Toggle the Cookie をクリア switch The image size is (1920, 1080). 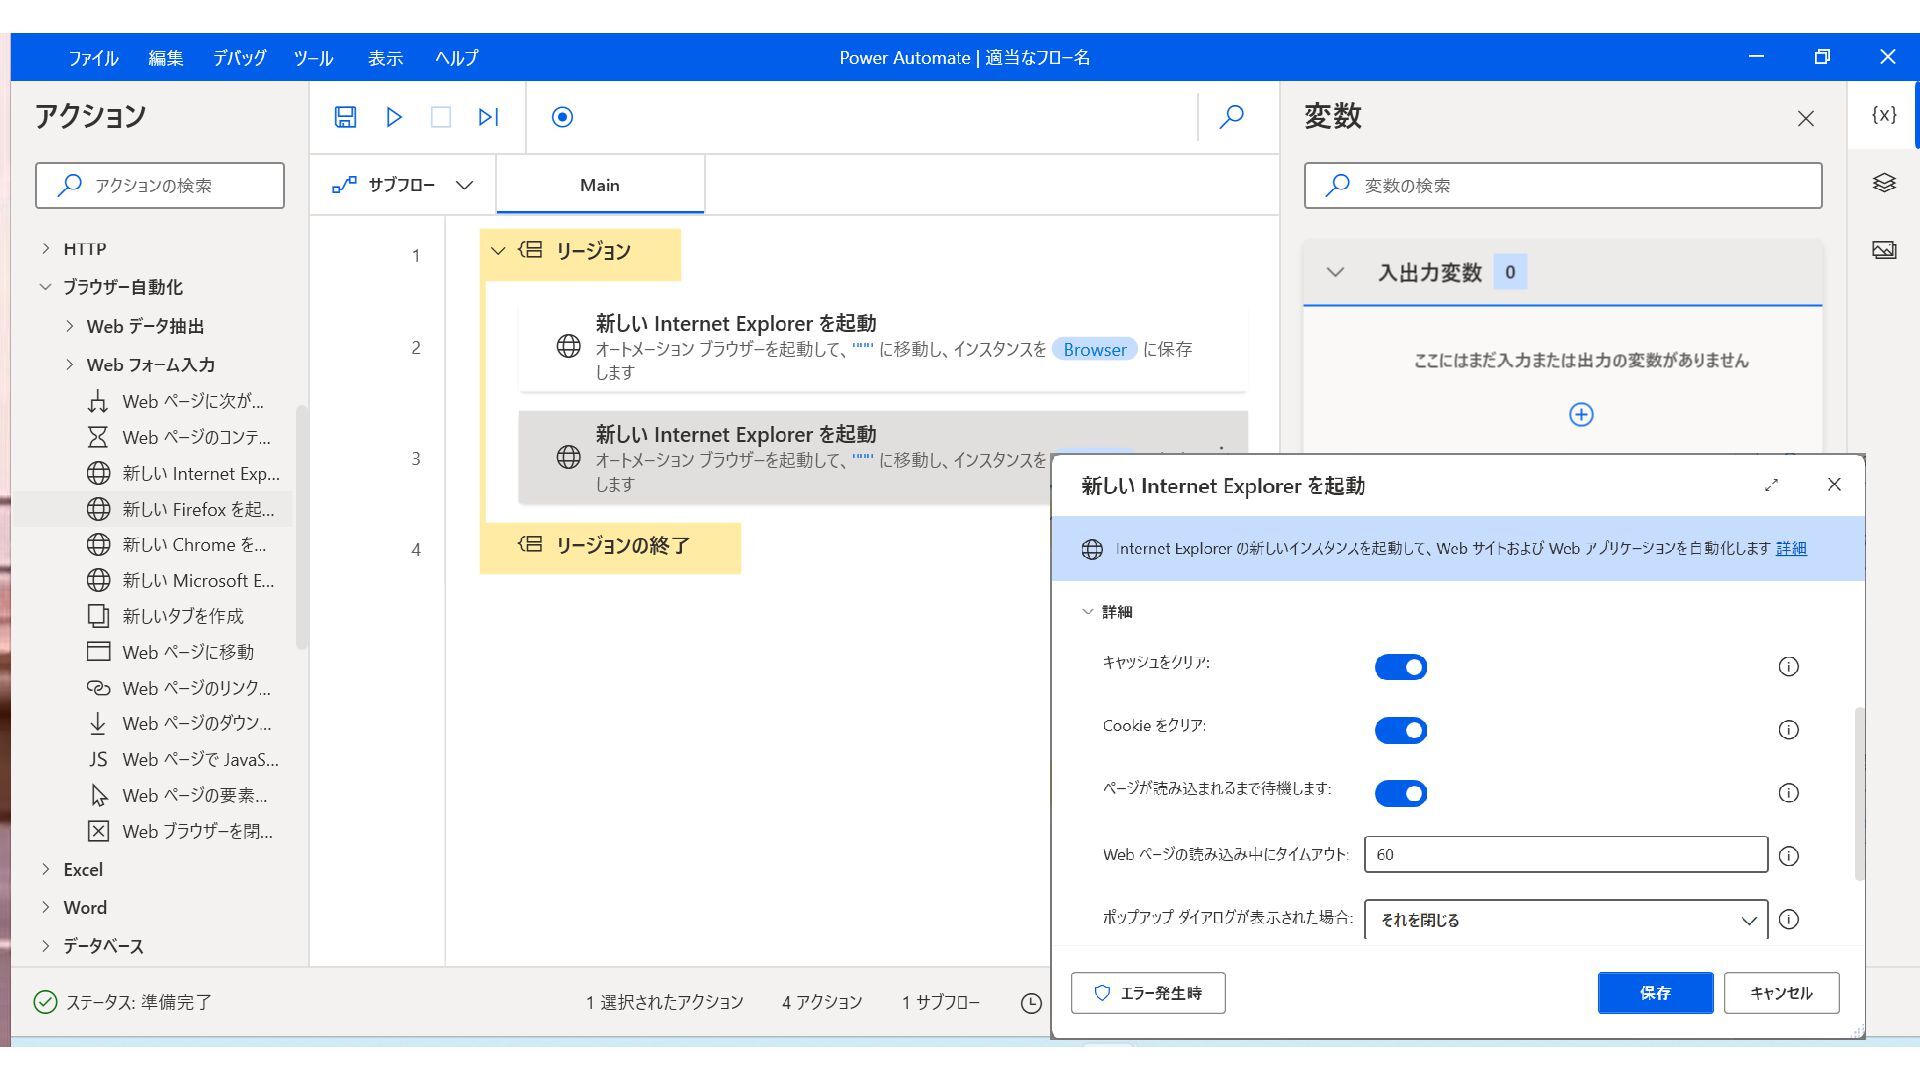tap(1400, 730)
